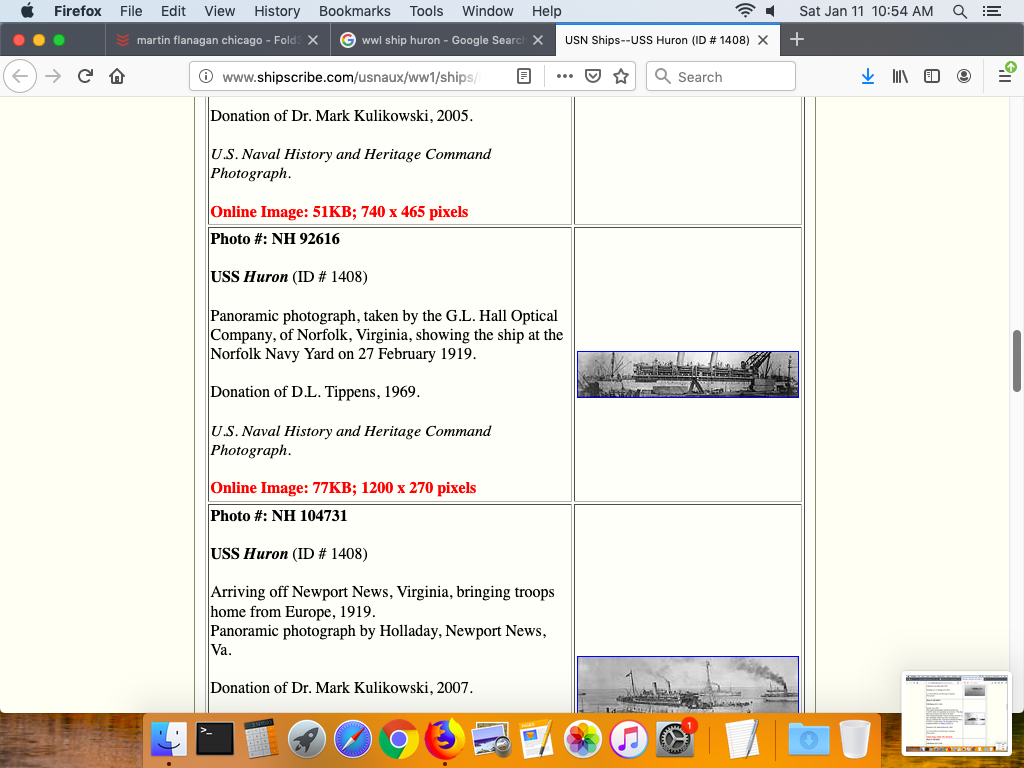The image size is (1024, 768).
Task: Show Library history and bookmarks
Action: click(900, 77)
